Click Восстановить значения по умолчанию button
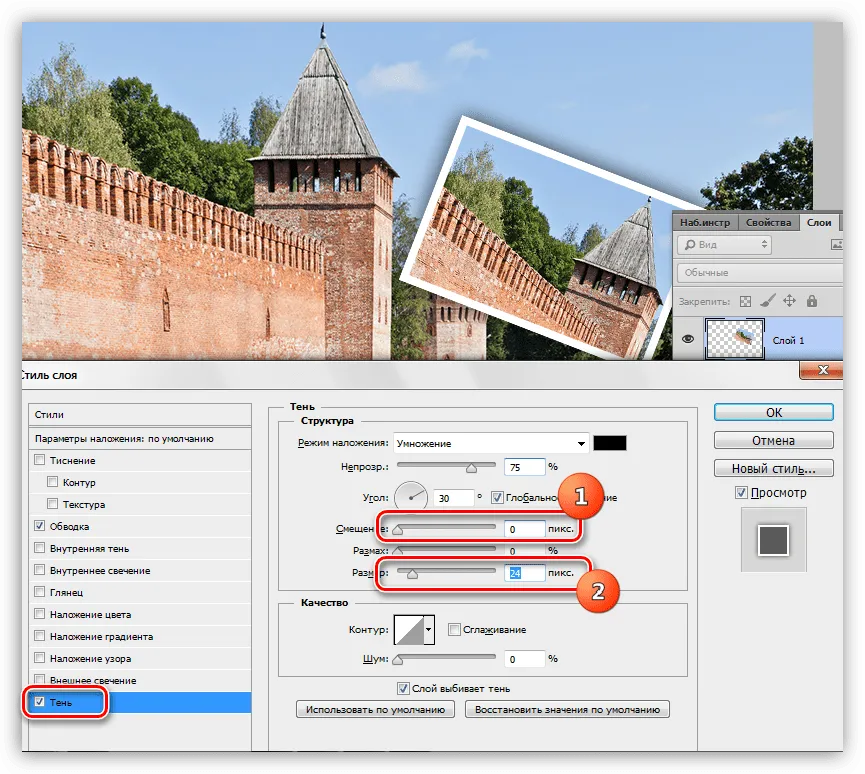865x774 pixels. click(x=567, y=709)
